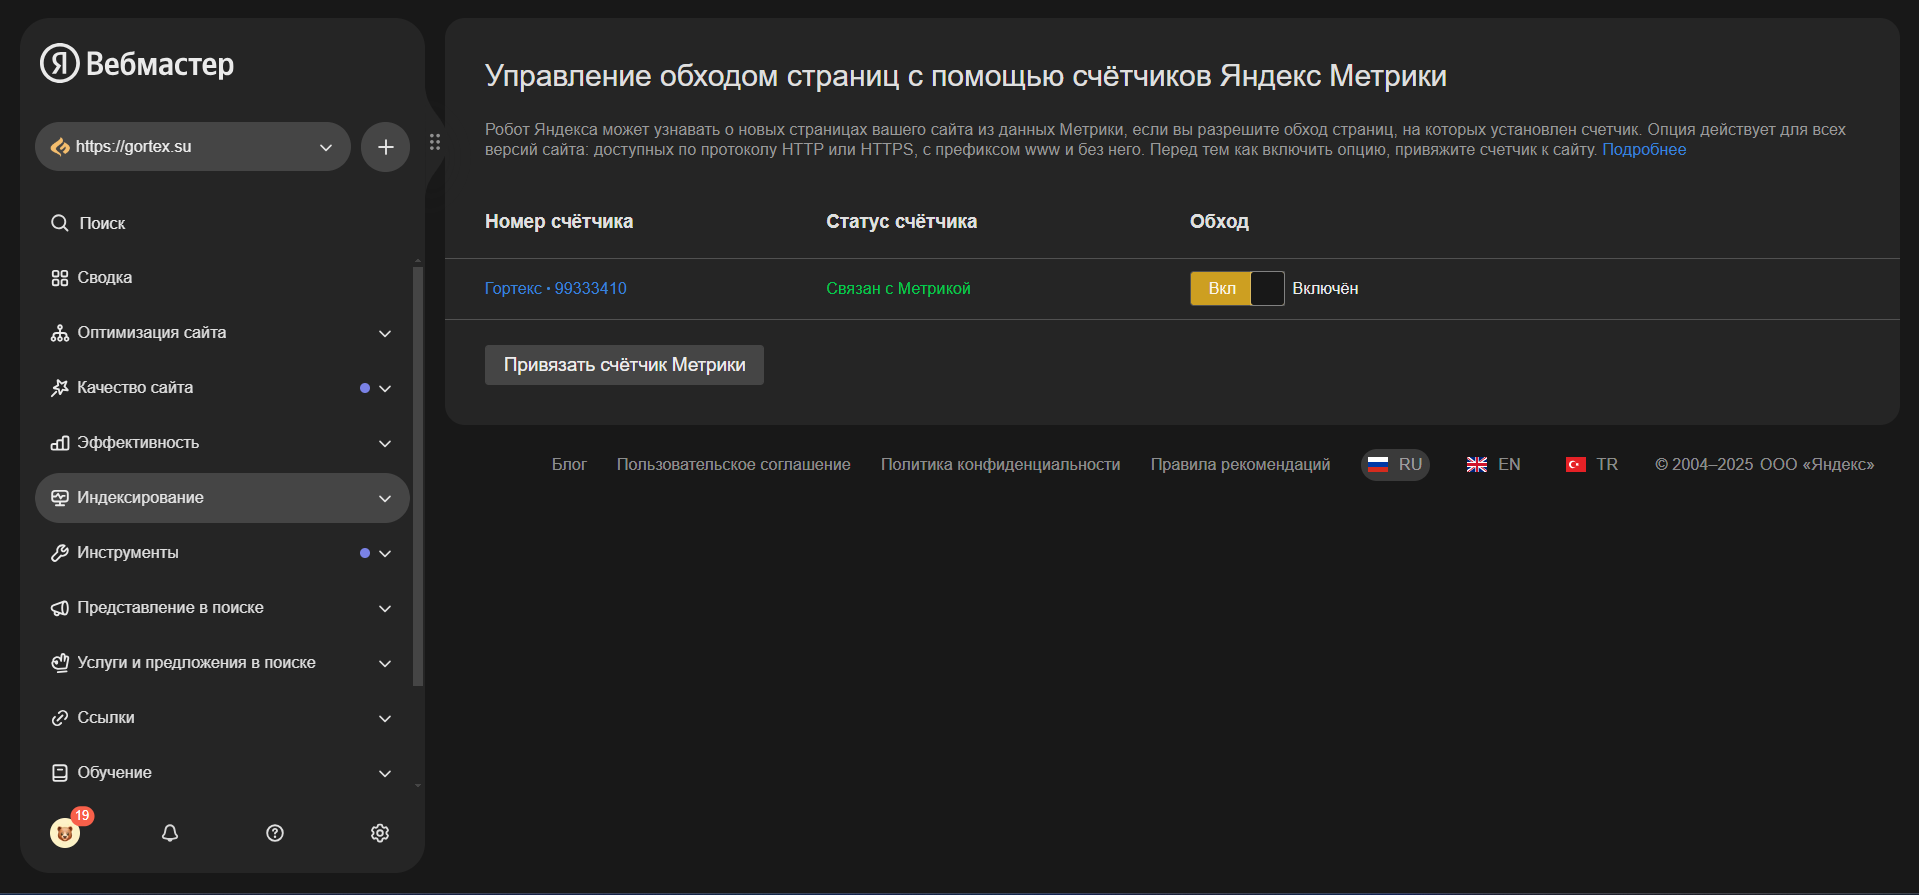The height and width of the screenshot is (895, 1919).
Task: Click the Эффективность chart icon
Action: click(x=60, y=443)
